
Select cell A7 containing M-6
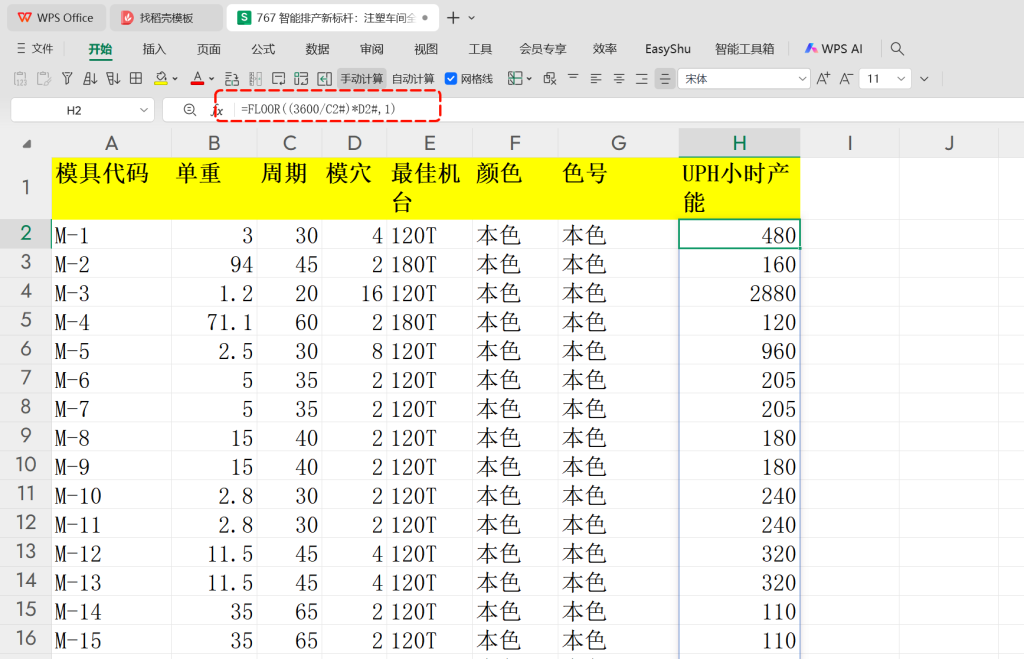[x=111, y=379]
